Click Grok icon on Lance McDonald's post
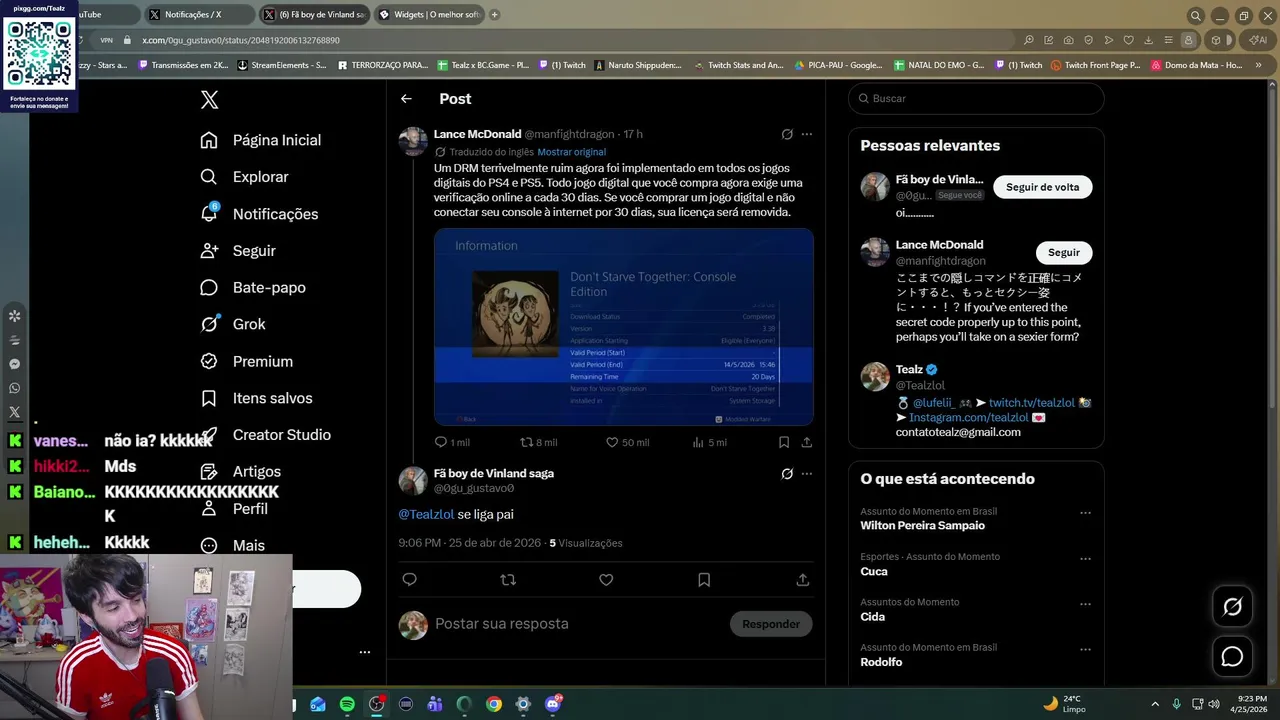Viewport: 1280px width, 720px height. click(787, 134)
